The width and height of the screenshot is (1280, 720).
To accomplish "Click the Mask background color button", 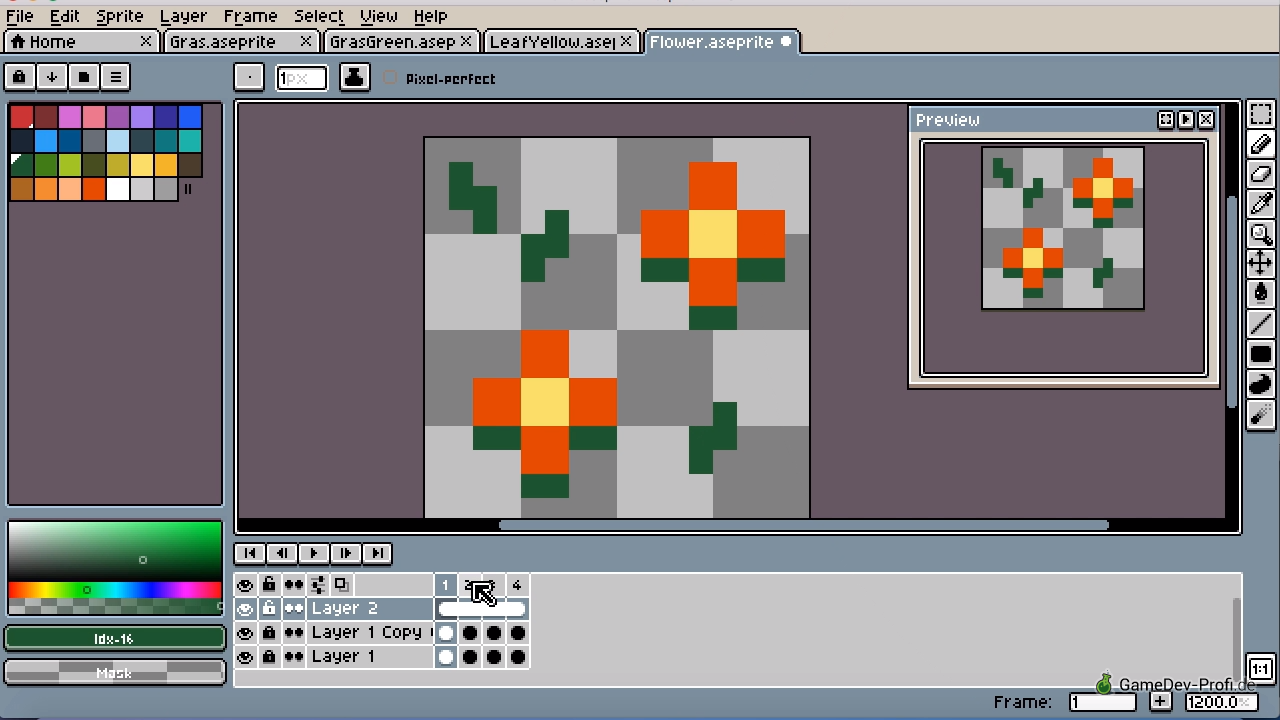I will (x=114, y=673).
